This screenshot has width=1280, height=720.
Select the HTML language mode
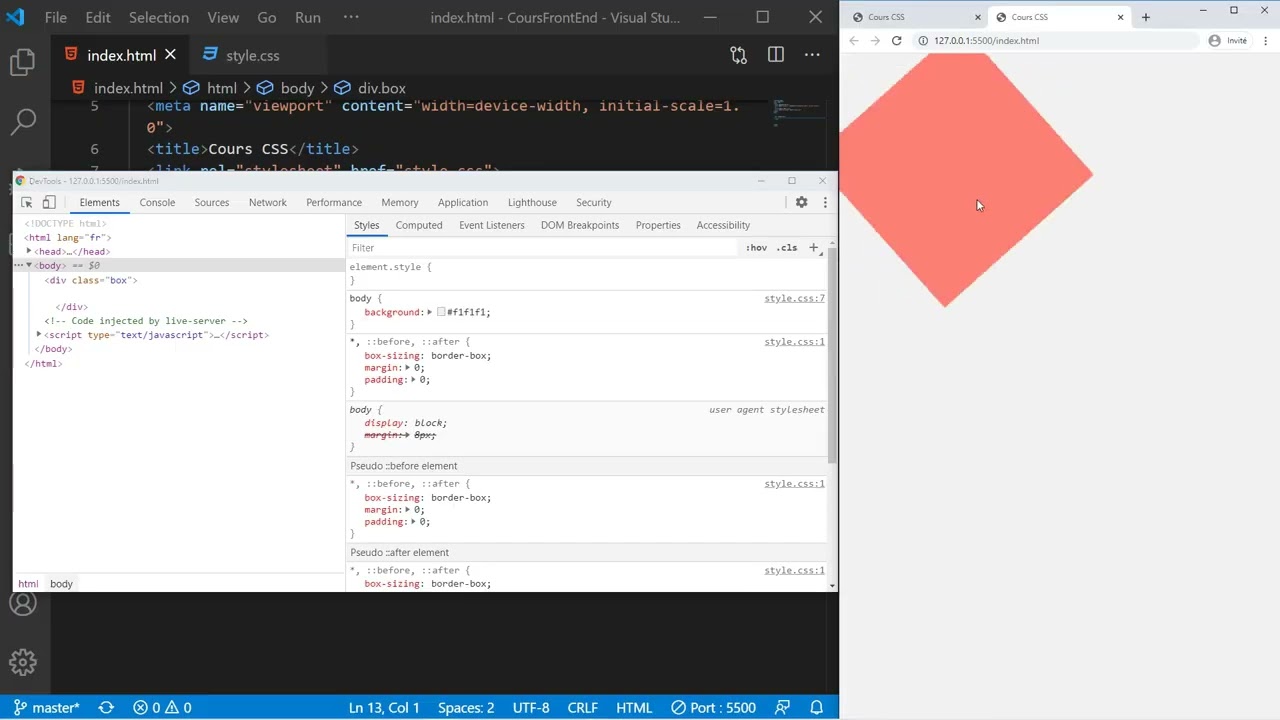click(634, 708)
